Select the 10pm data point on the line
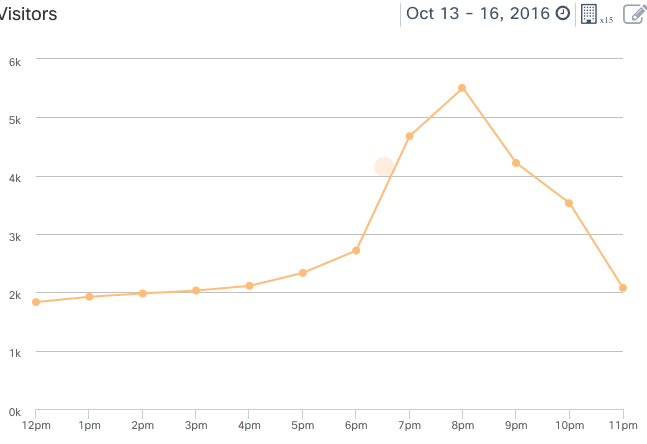Viewport: 647px width, 444px height. click(x=569, y=203)
